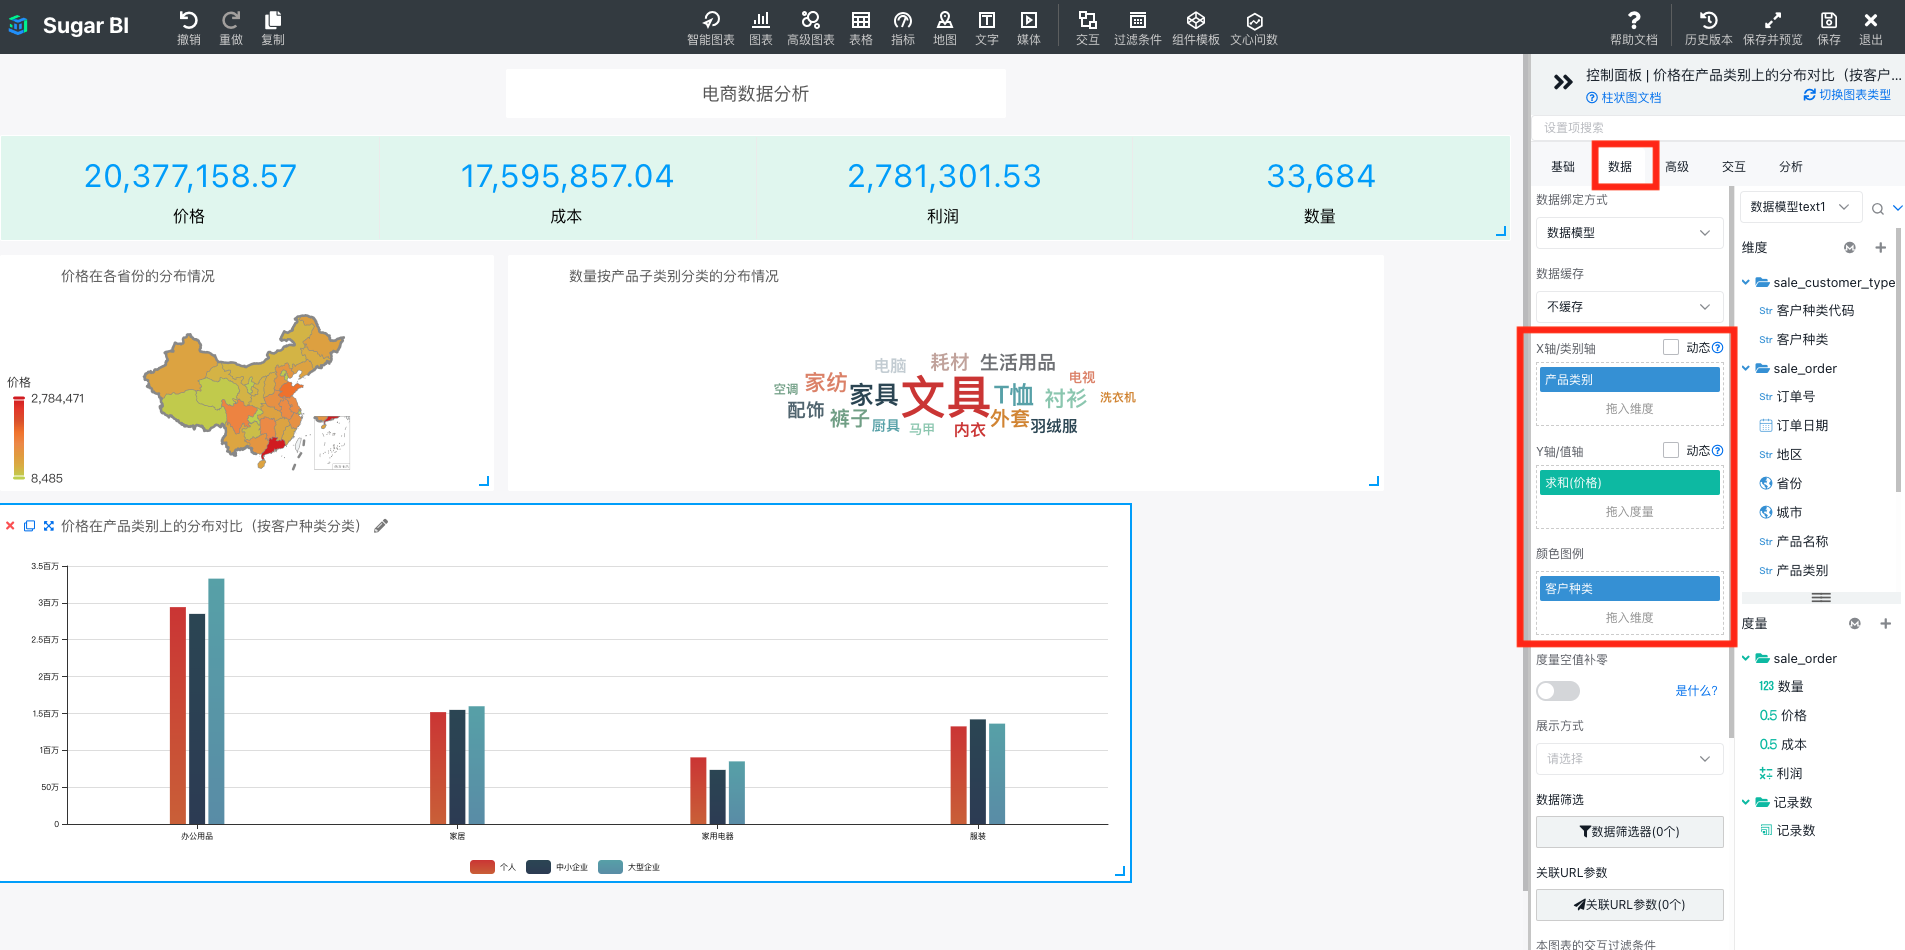Click the exit (退出) icon
This screenshot has height=950, width=1905.
click(x=1871, y=20)
